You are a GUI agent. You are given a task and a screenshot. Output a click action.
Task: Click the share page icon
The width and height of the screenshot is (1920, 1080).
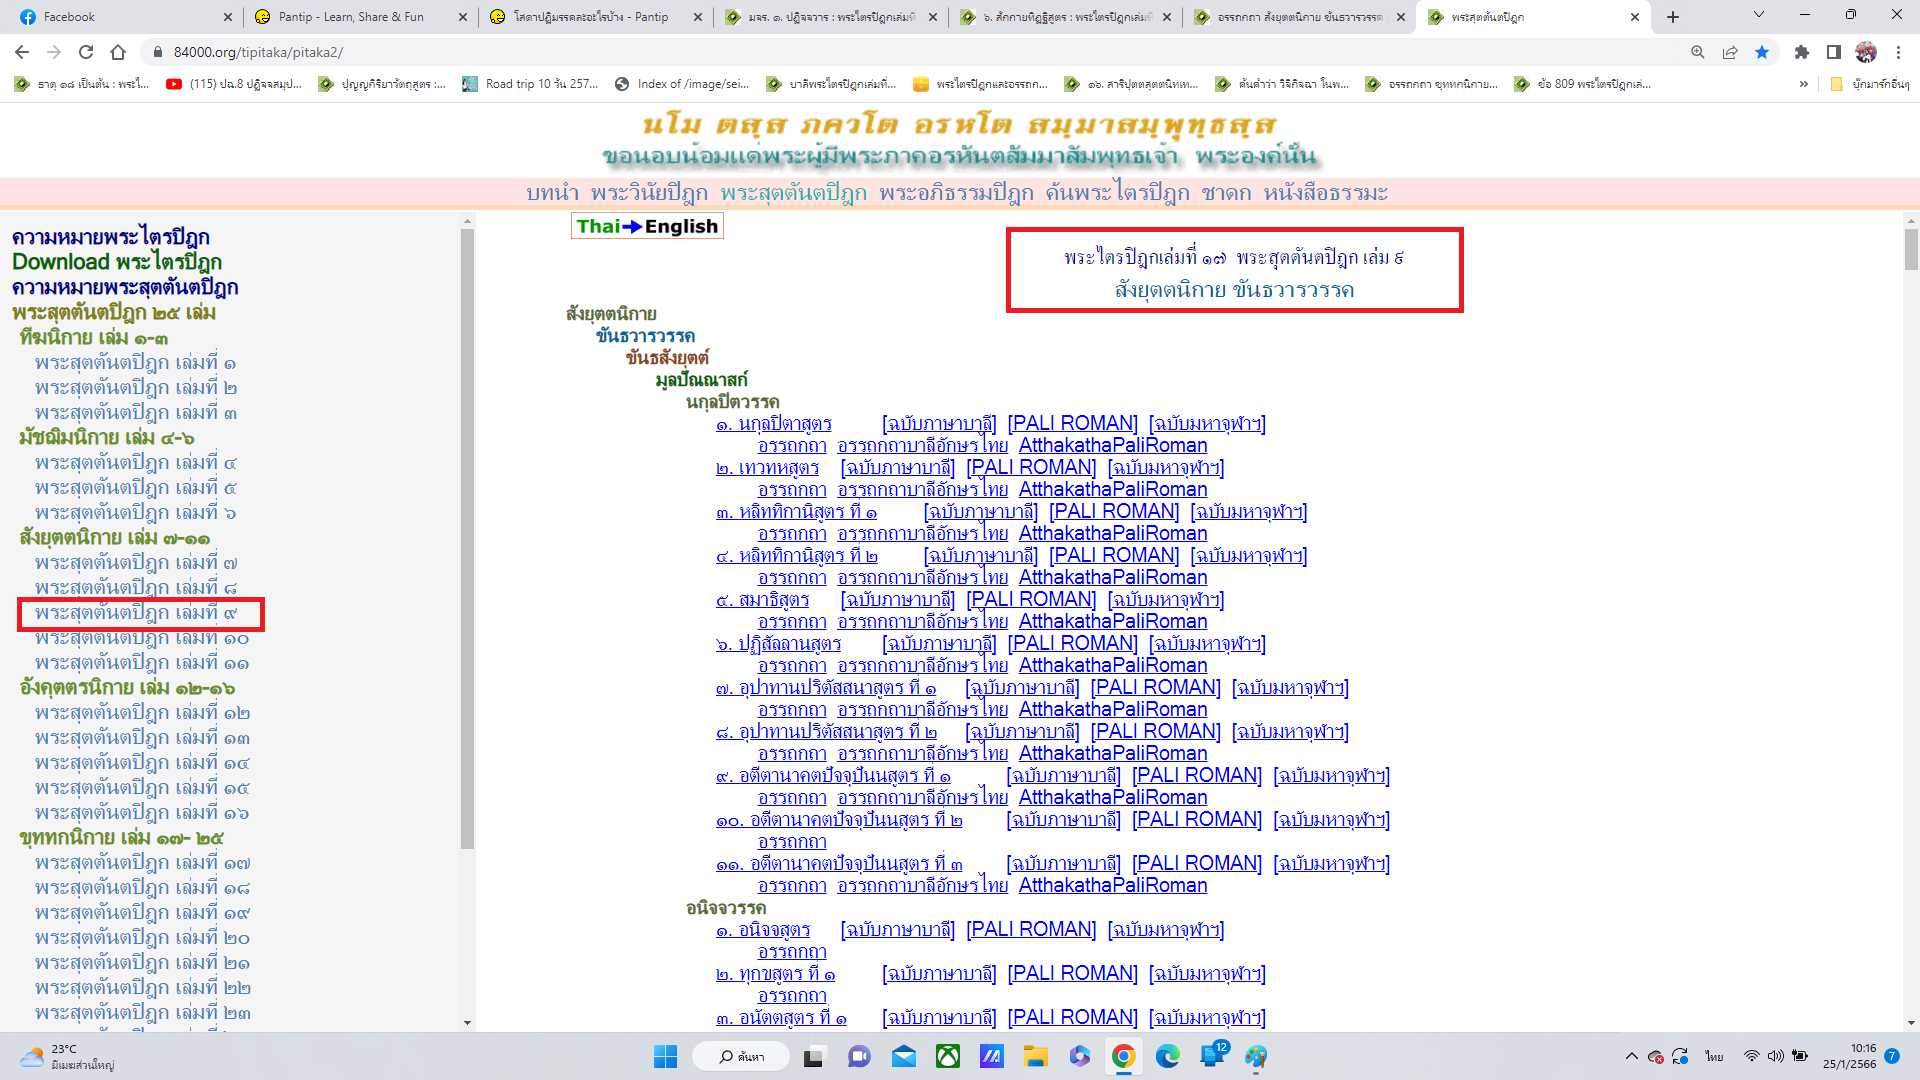[x=1730, y=52]
